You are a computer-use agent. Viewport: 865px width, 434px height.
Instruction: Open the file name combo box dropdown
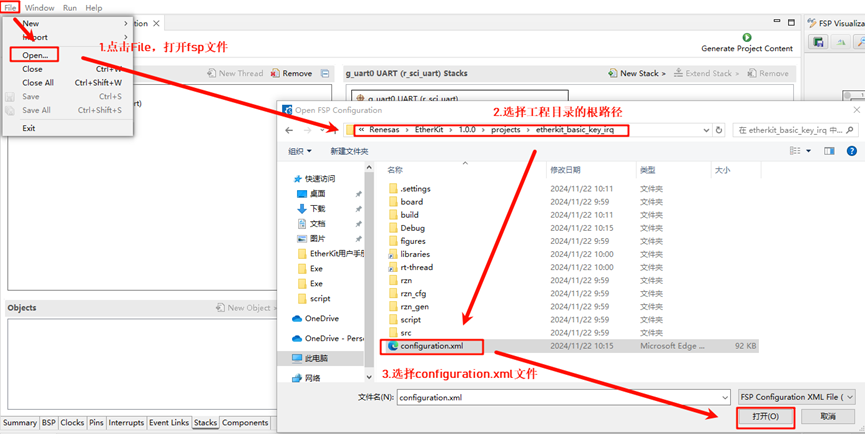(725, 397)
